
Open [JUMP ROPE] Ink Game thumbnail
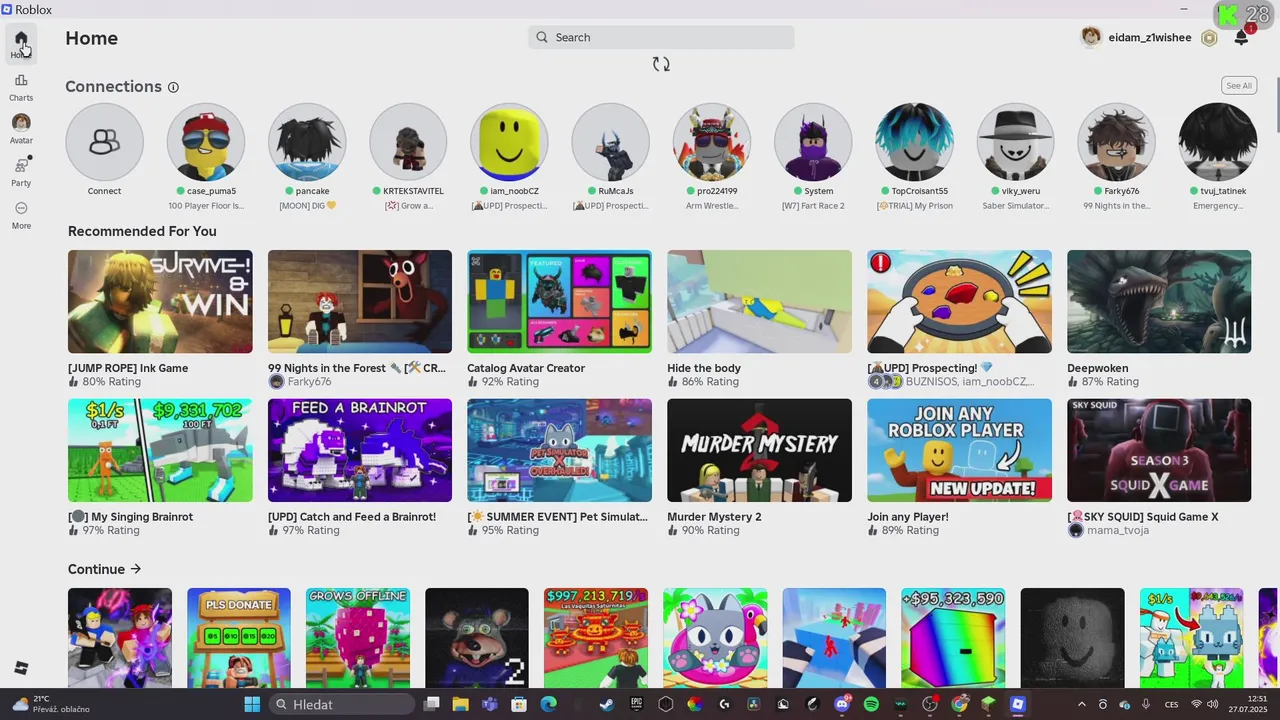[160, 301]
